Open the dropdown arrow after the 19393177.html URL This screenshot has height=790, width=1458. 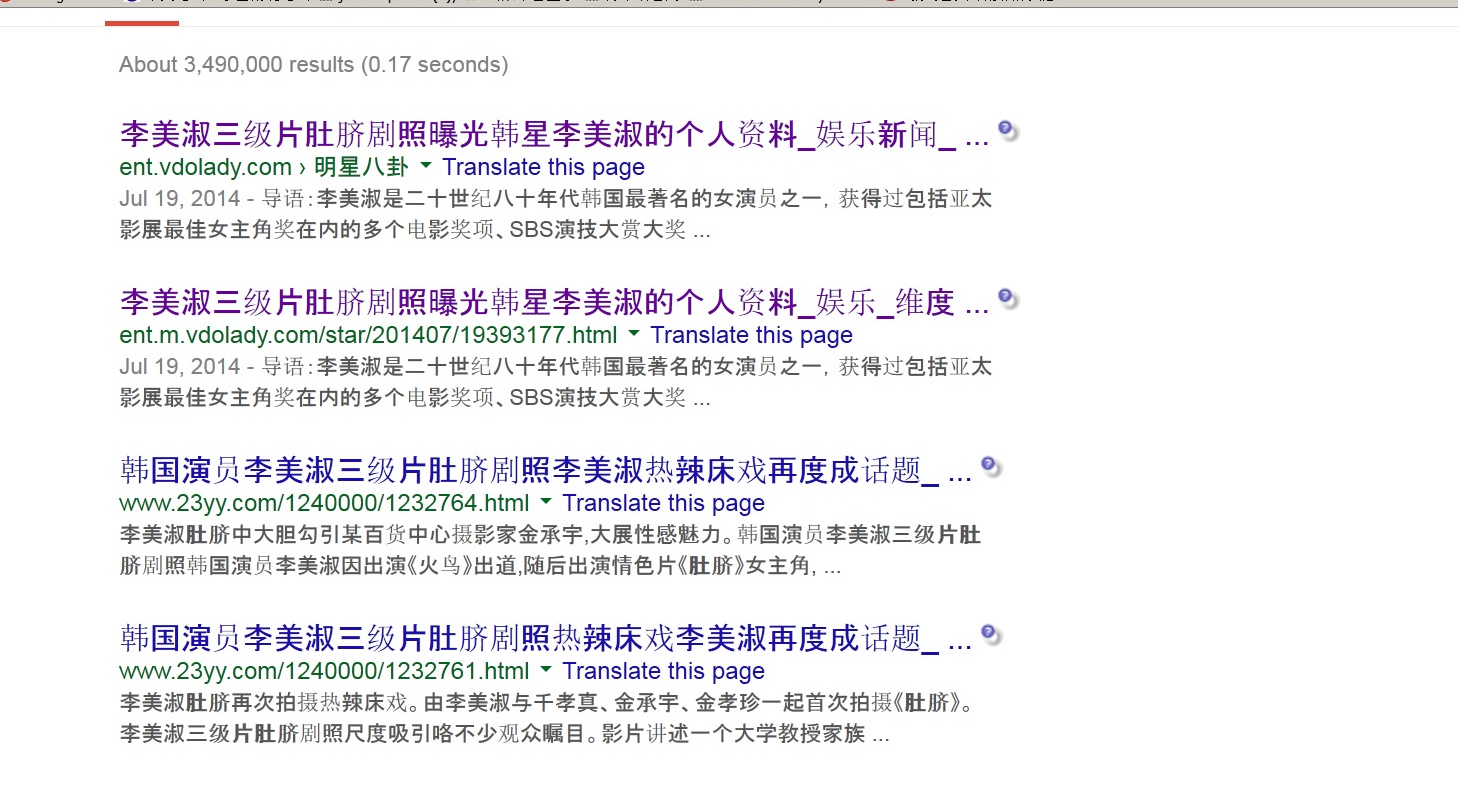[634, 334]
